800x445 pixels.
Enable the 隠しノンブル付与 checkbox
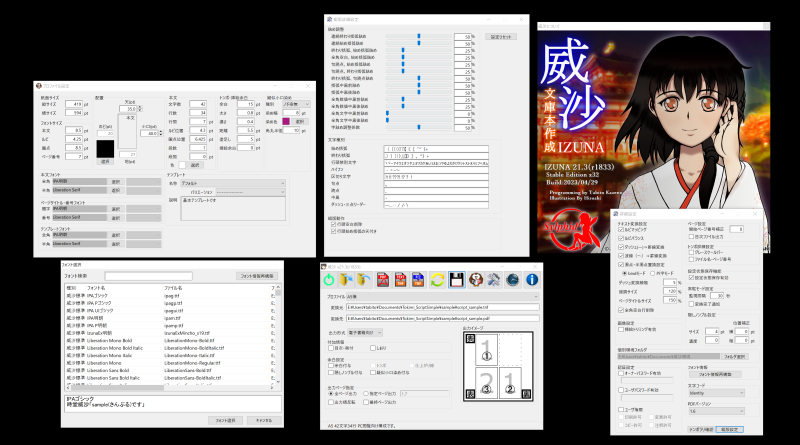331,373
